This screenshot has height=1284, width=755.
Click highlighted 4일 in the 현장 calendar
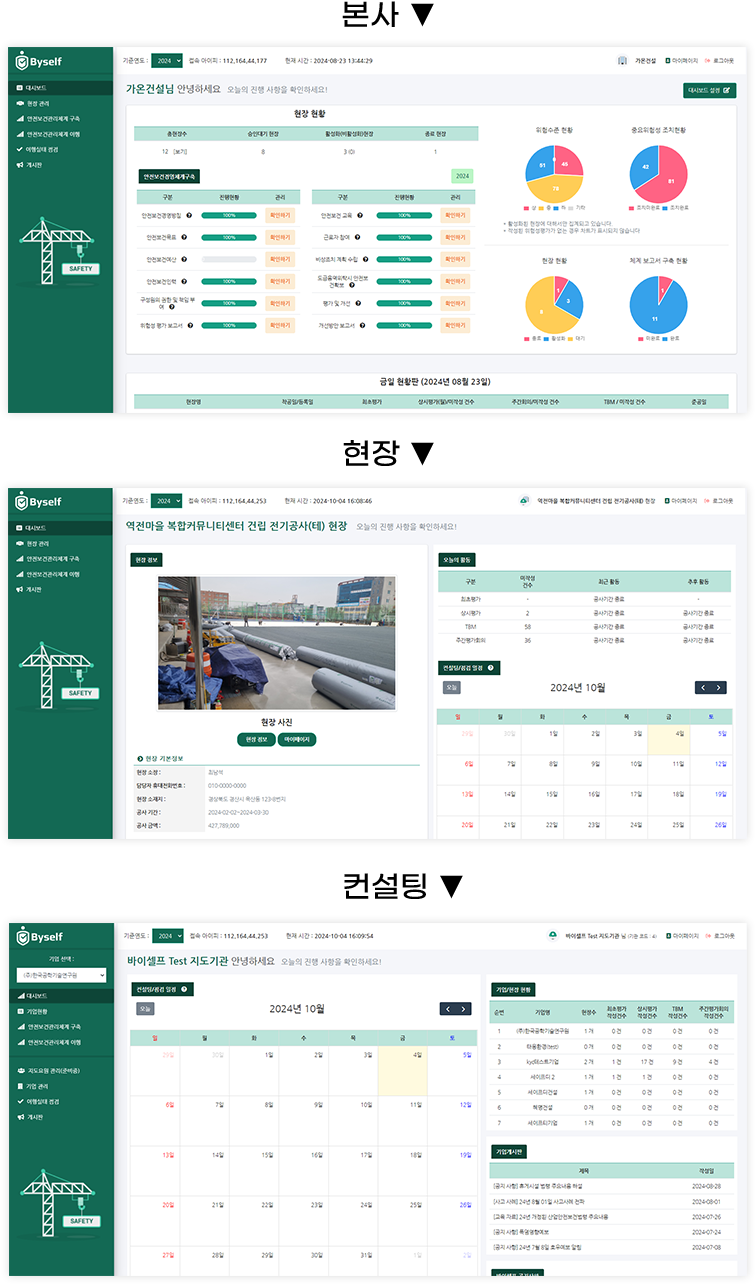pos(668,740)
